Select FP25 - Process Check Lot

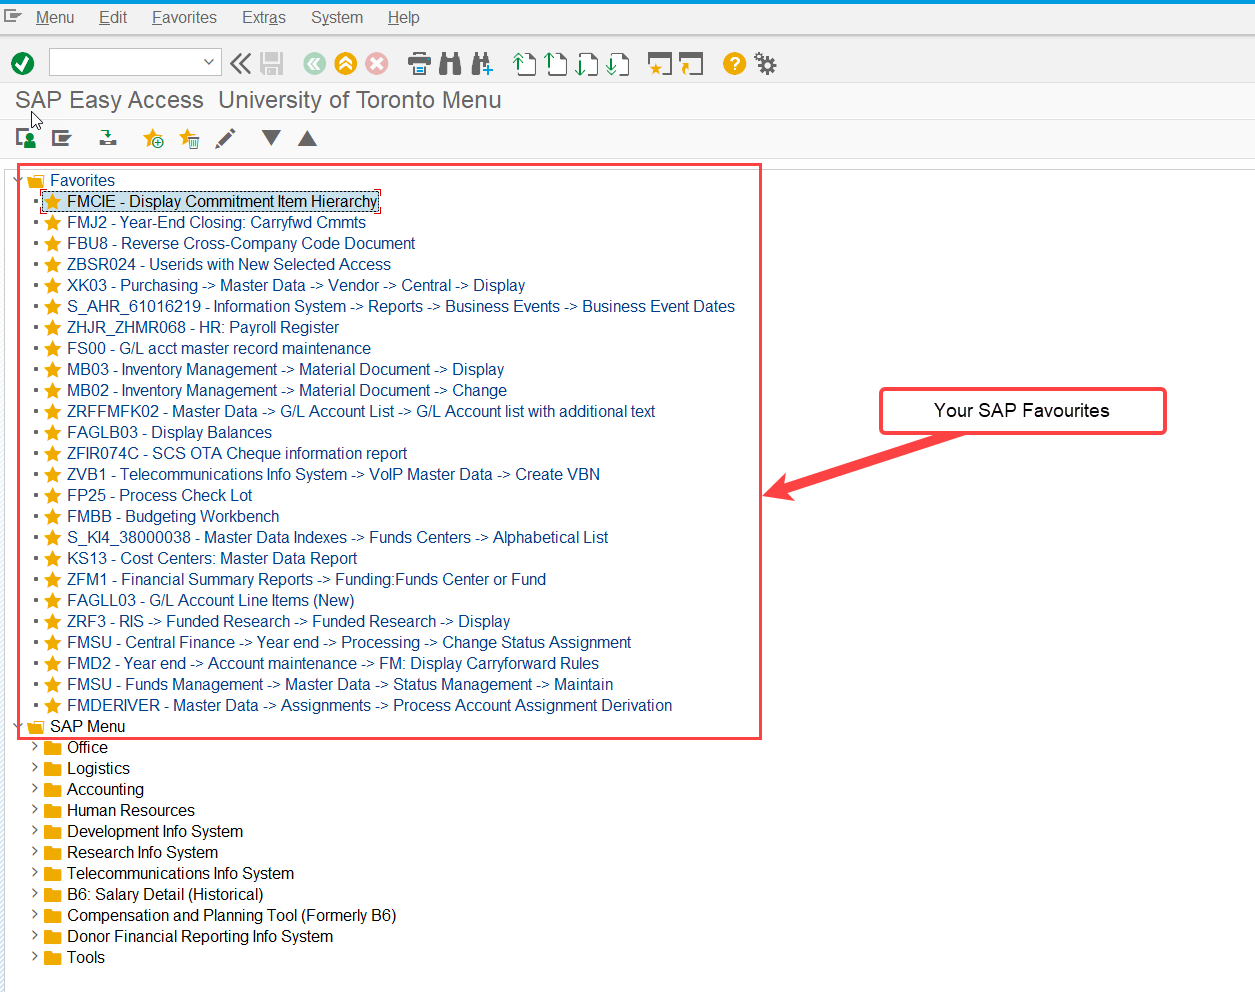(x=159, y=495)
